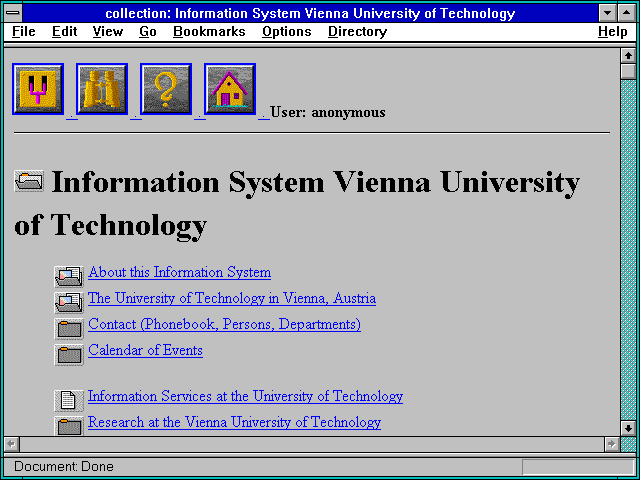The height and width of the screenshot is (480, 640).
Task: Open the binoculars search icon
Action: click(x=102, y=89)
